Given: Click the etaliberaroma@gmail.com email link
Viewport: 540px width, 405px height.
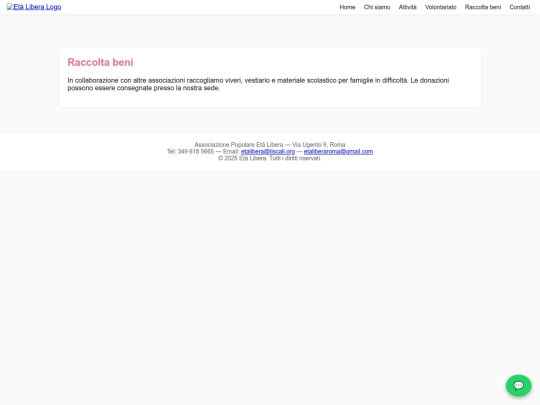Looking at the screenshot, I should coord(338,152).
